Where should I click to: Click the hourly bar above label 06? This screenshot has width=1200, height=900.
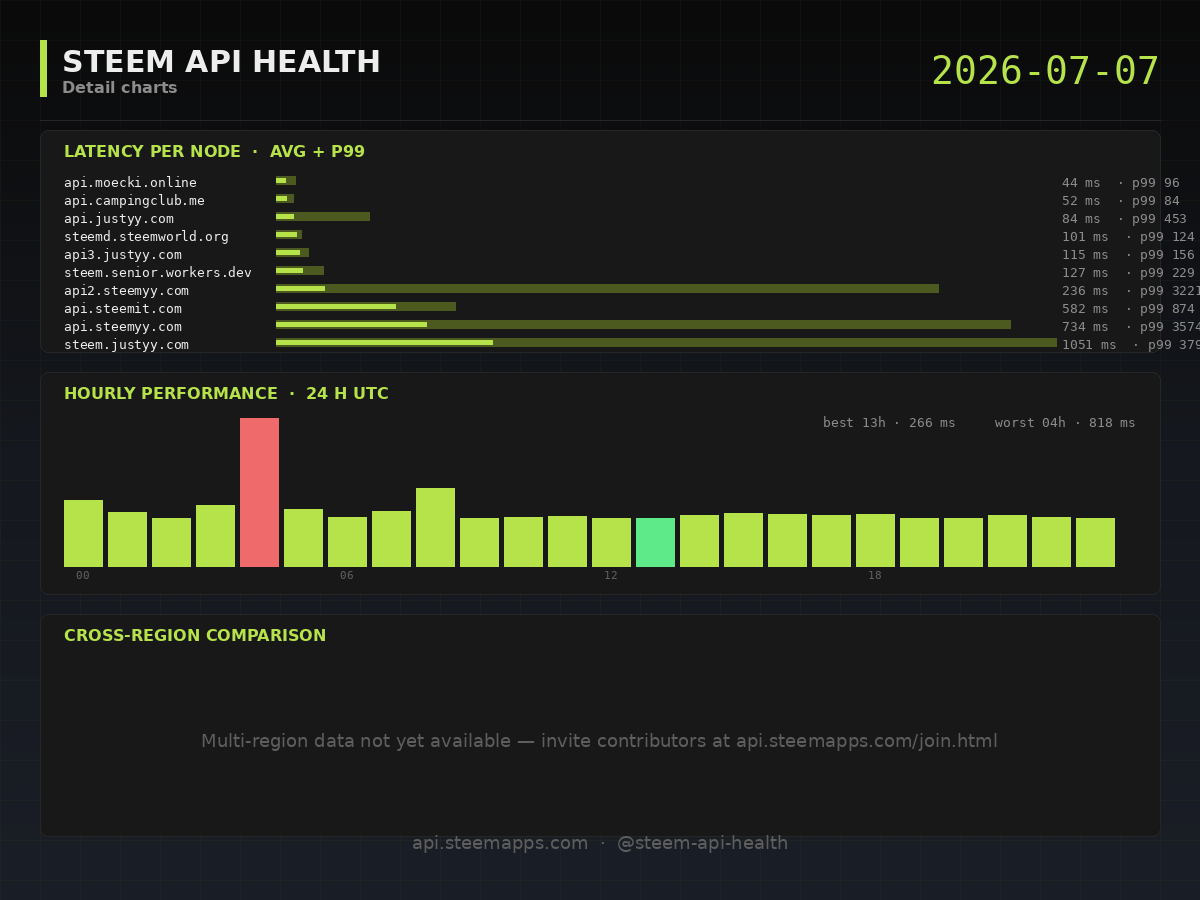[x=347, y=542]
